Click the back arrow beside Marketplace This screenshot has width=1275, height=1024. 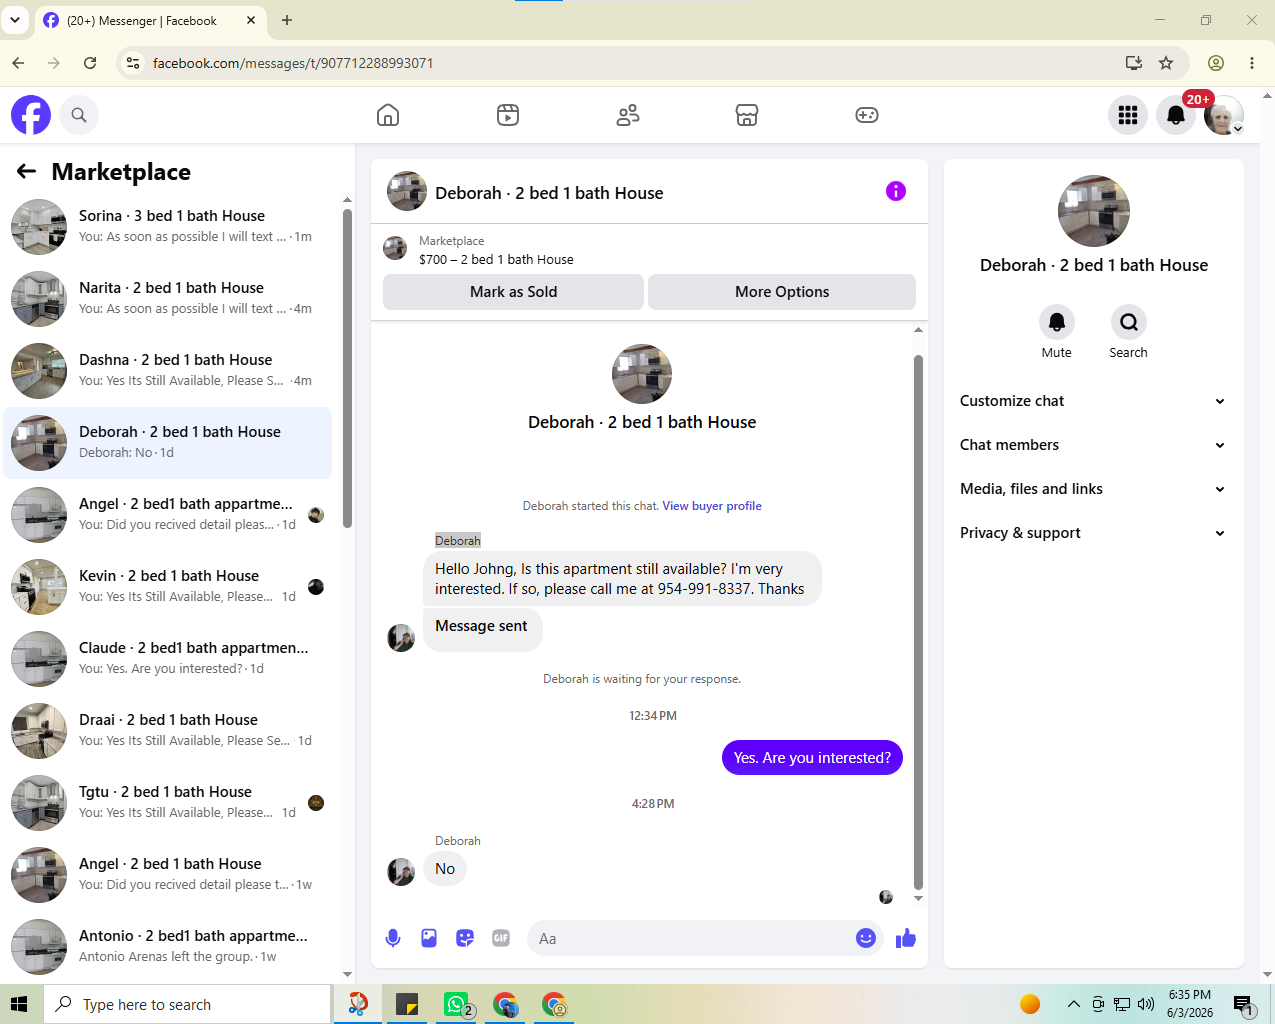(x=26, y=172)
